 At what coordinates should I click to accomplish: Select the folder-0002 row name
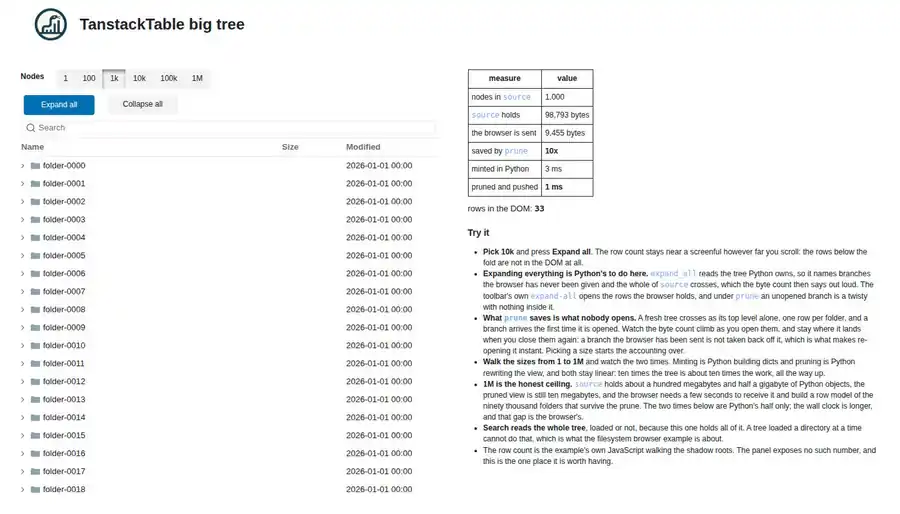click(x=64, y=202)
